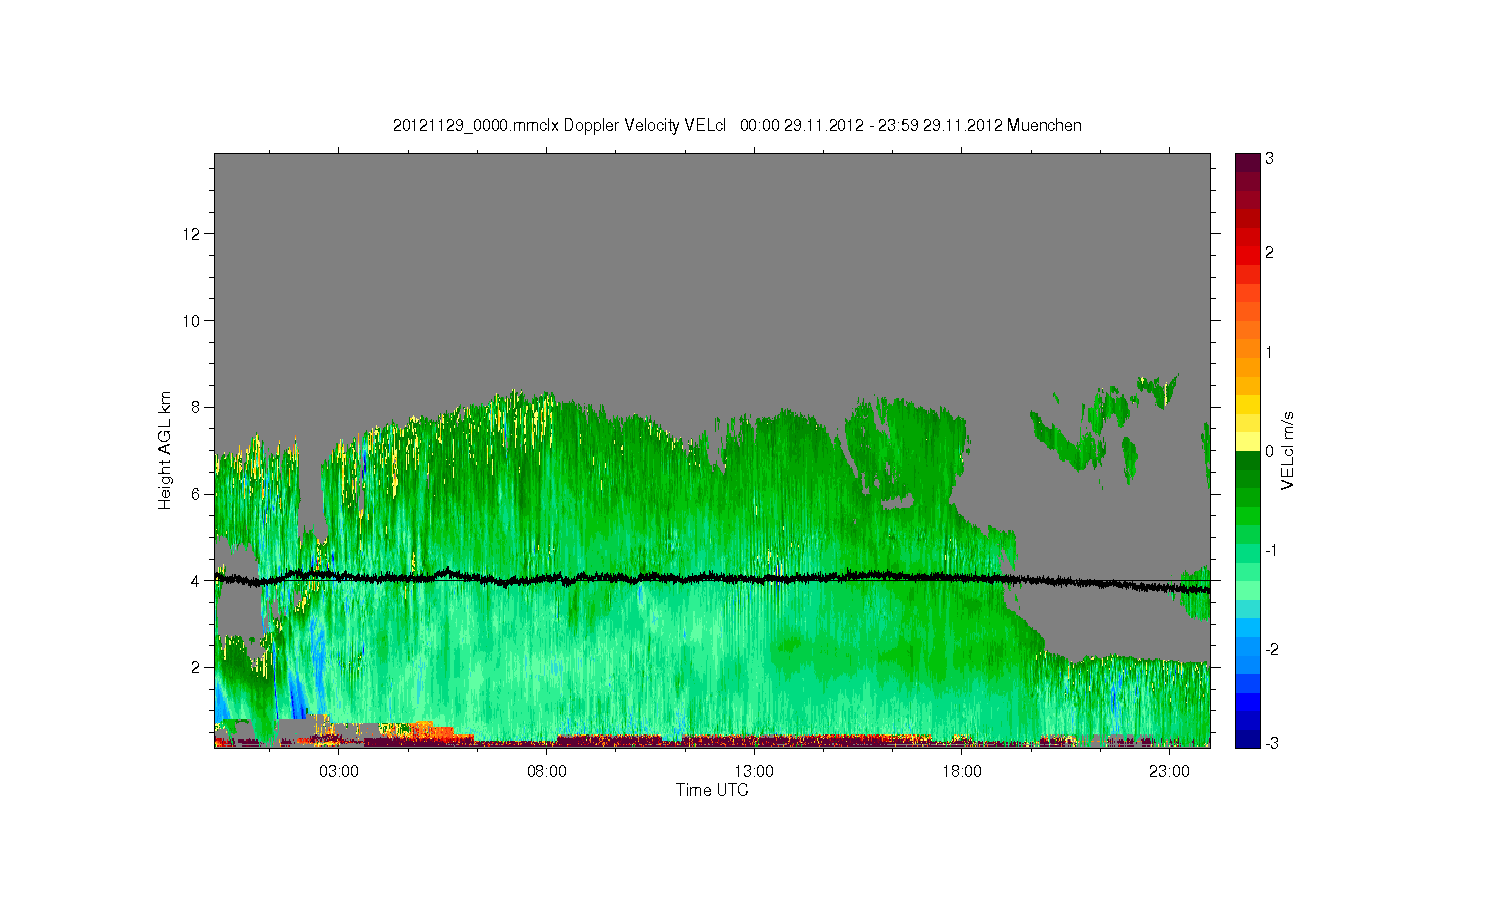Click the dark maroon swatch at colorbar top
This screenshot has height=900, width=1500.
point(1247,162)
